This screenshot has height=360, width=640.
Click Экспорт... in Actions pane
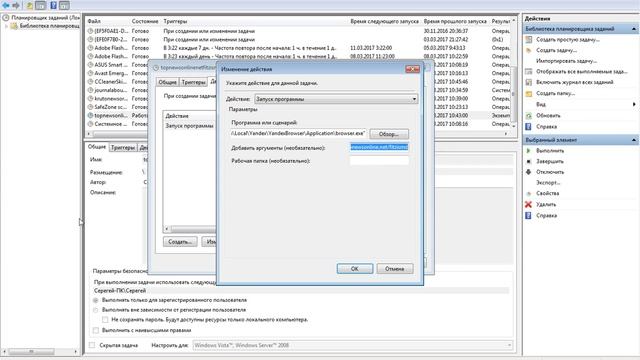548,182
